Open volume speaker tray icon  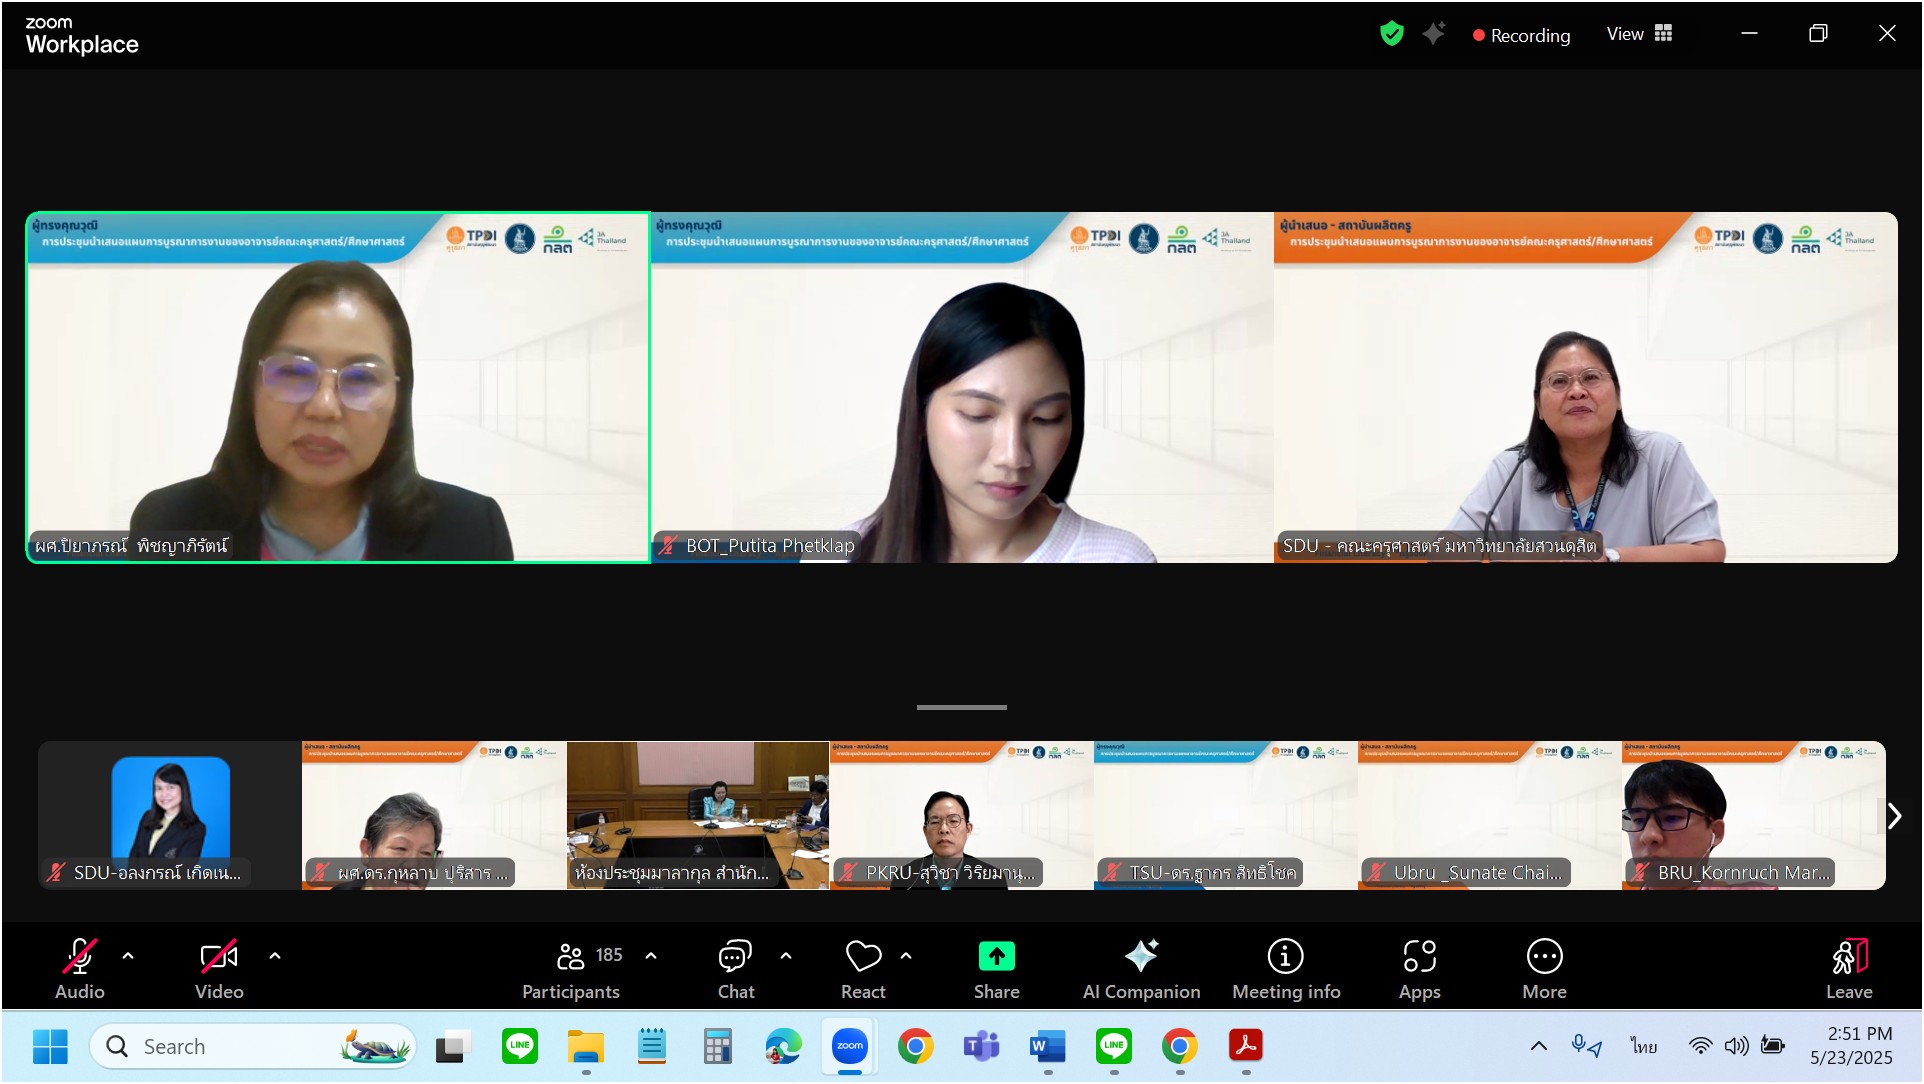pos(1736,1046)
